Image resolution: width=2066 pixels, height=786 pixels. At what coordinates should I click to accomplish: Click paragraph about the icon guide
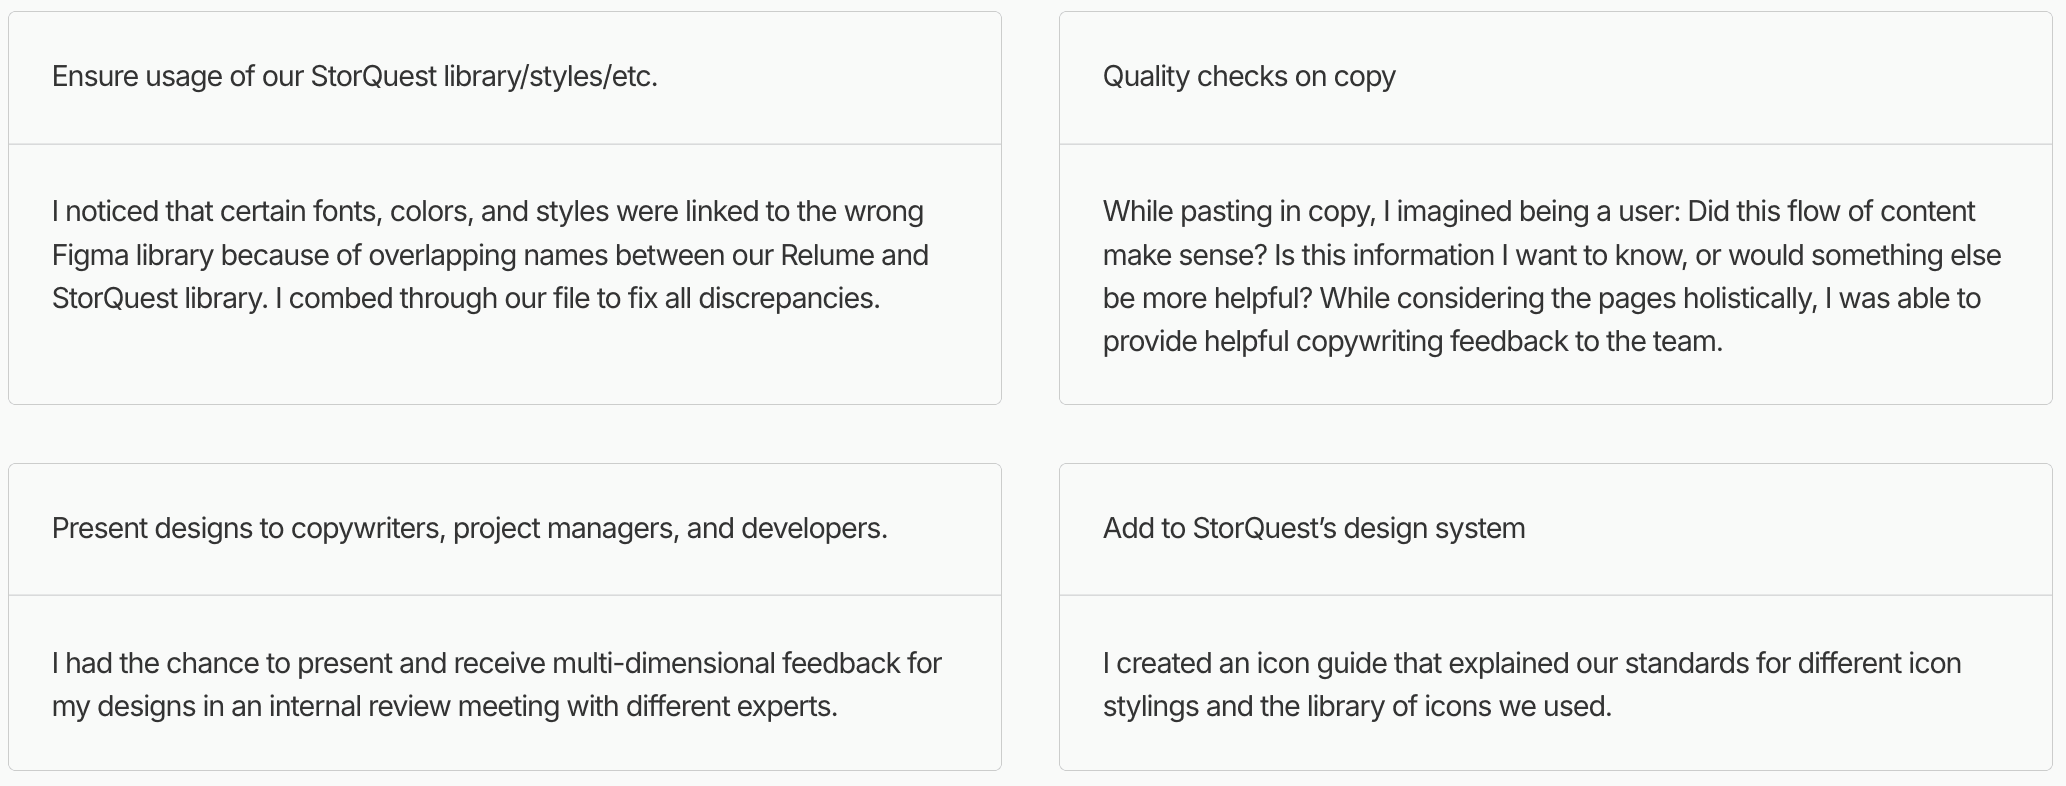(x=1531, y=685)
